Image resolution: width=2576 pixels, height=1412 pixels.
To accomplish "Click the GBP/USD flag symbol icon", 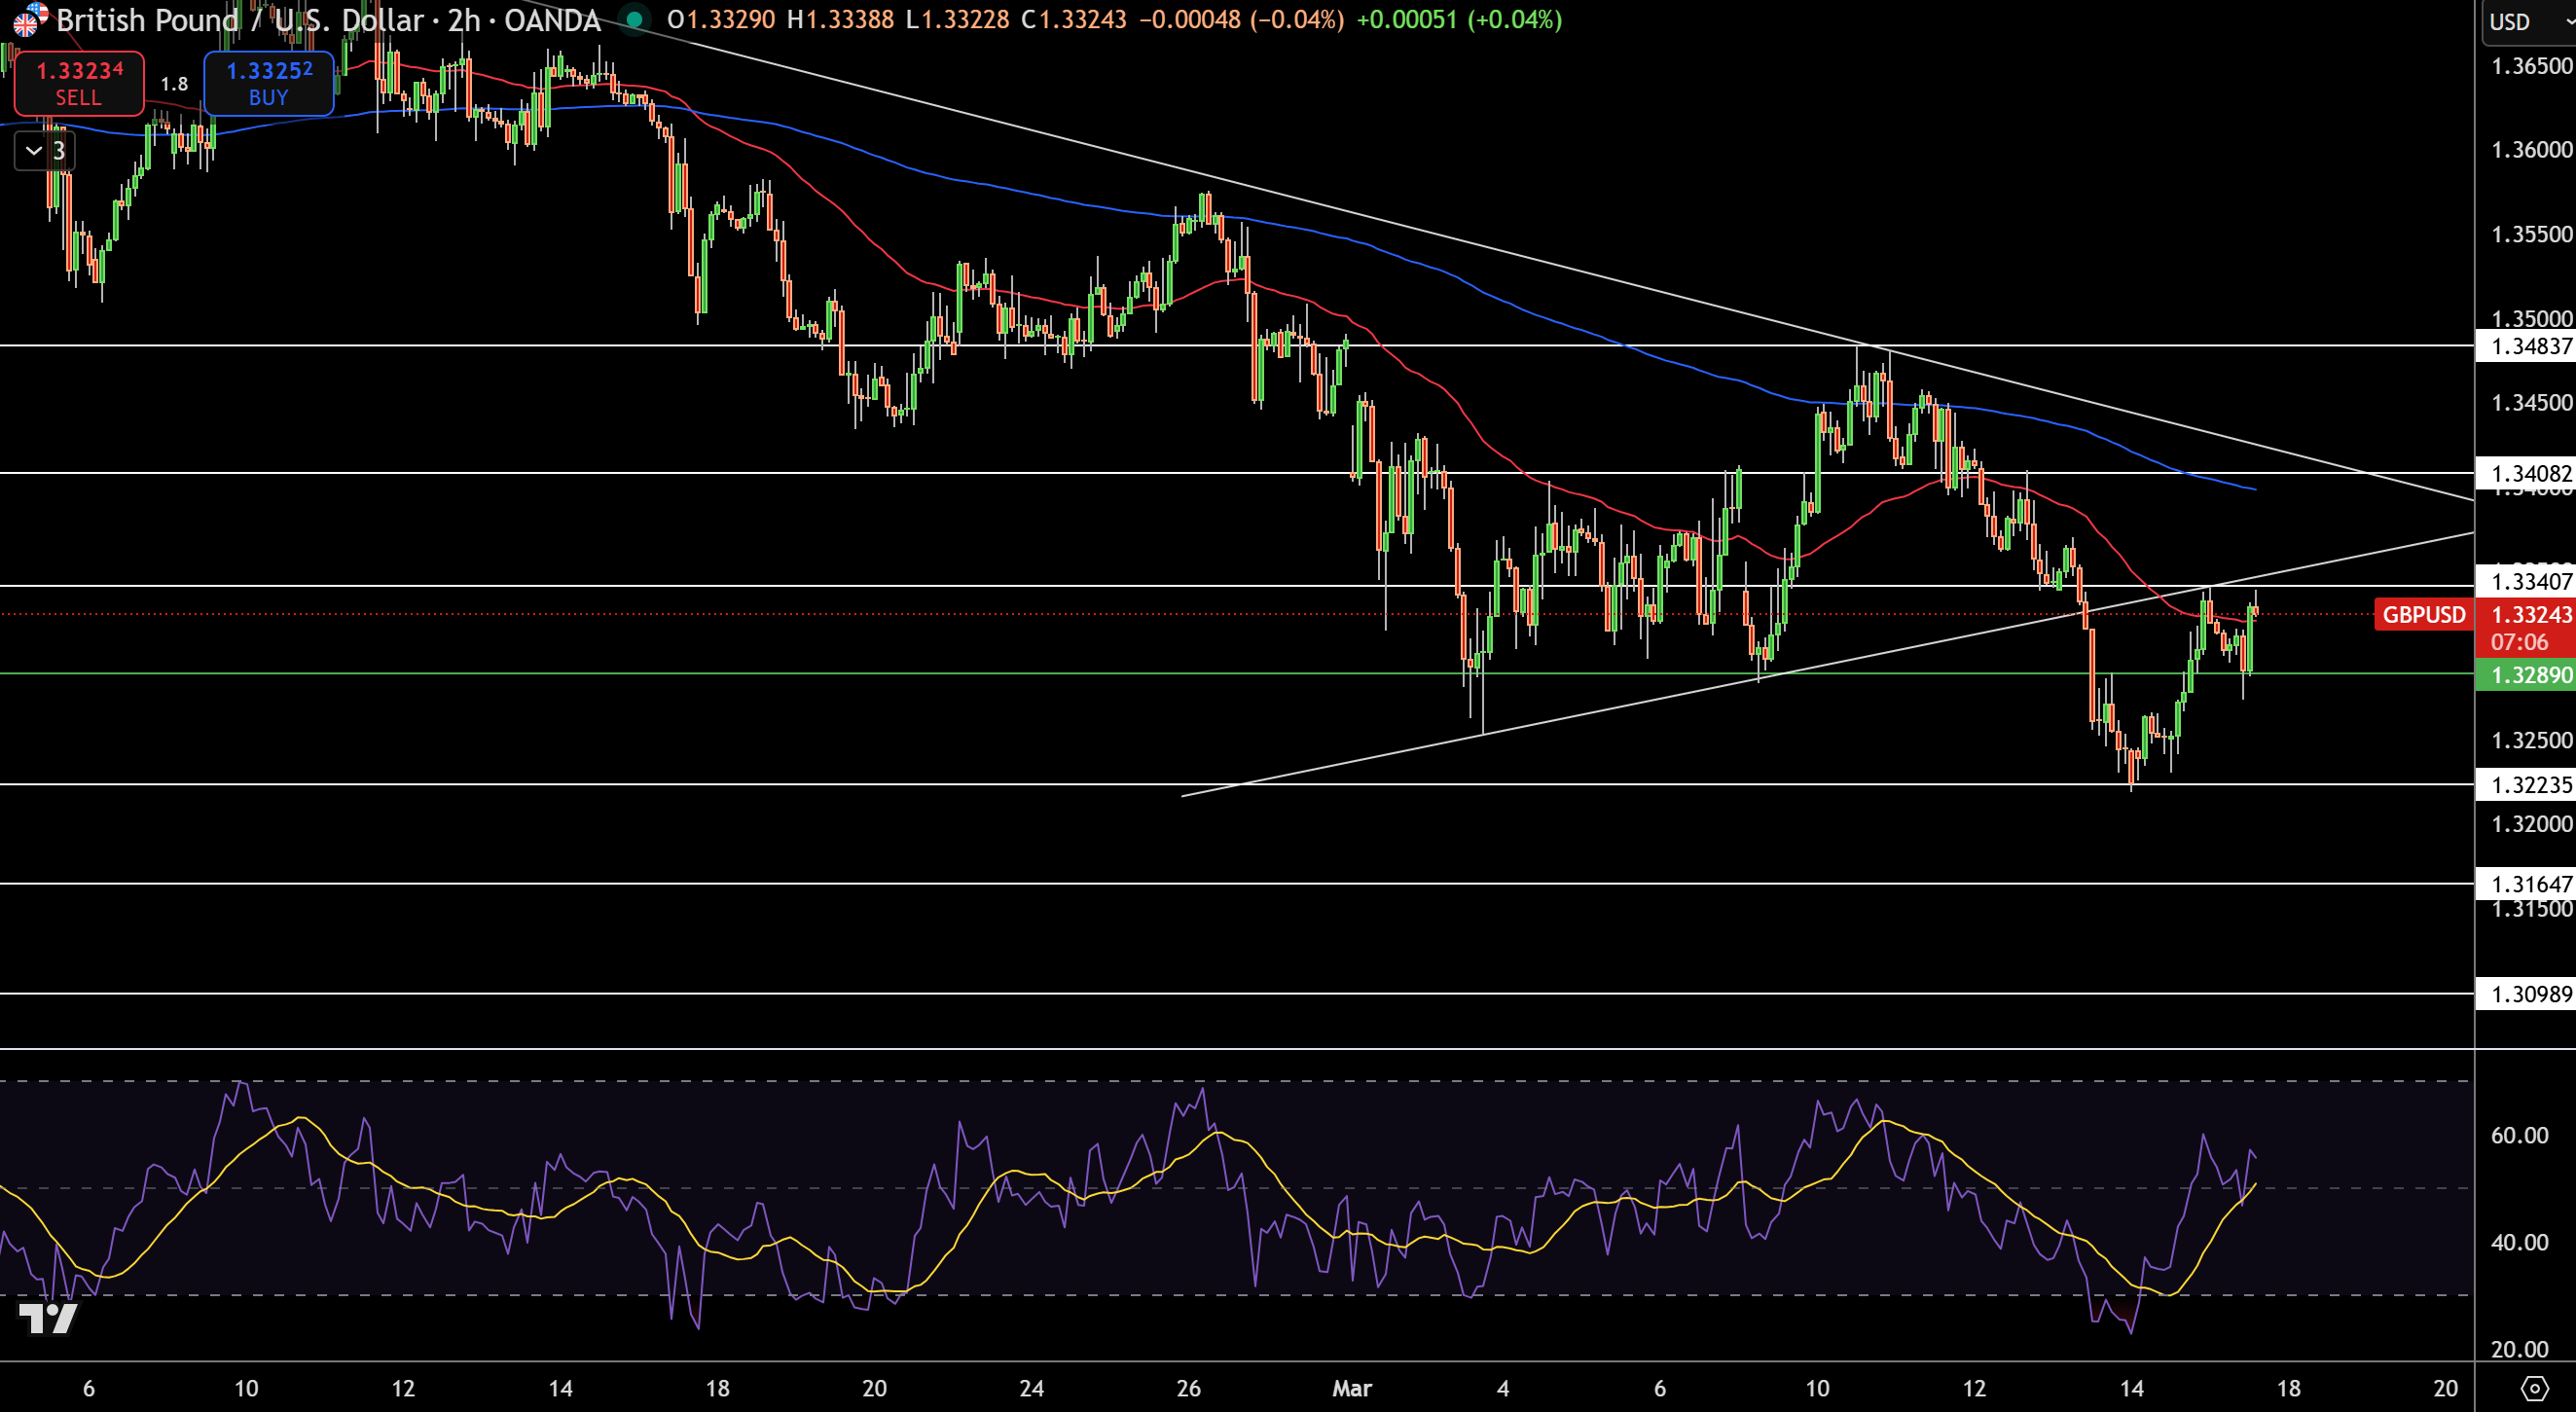I will point(29,19).
